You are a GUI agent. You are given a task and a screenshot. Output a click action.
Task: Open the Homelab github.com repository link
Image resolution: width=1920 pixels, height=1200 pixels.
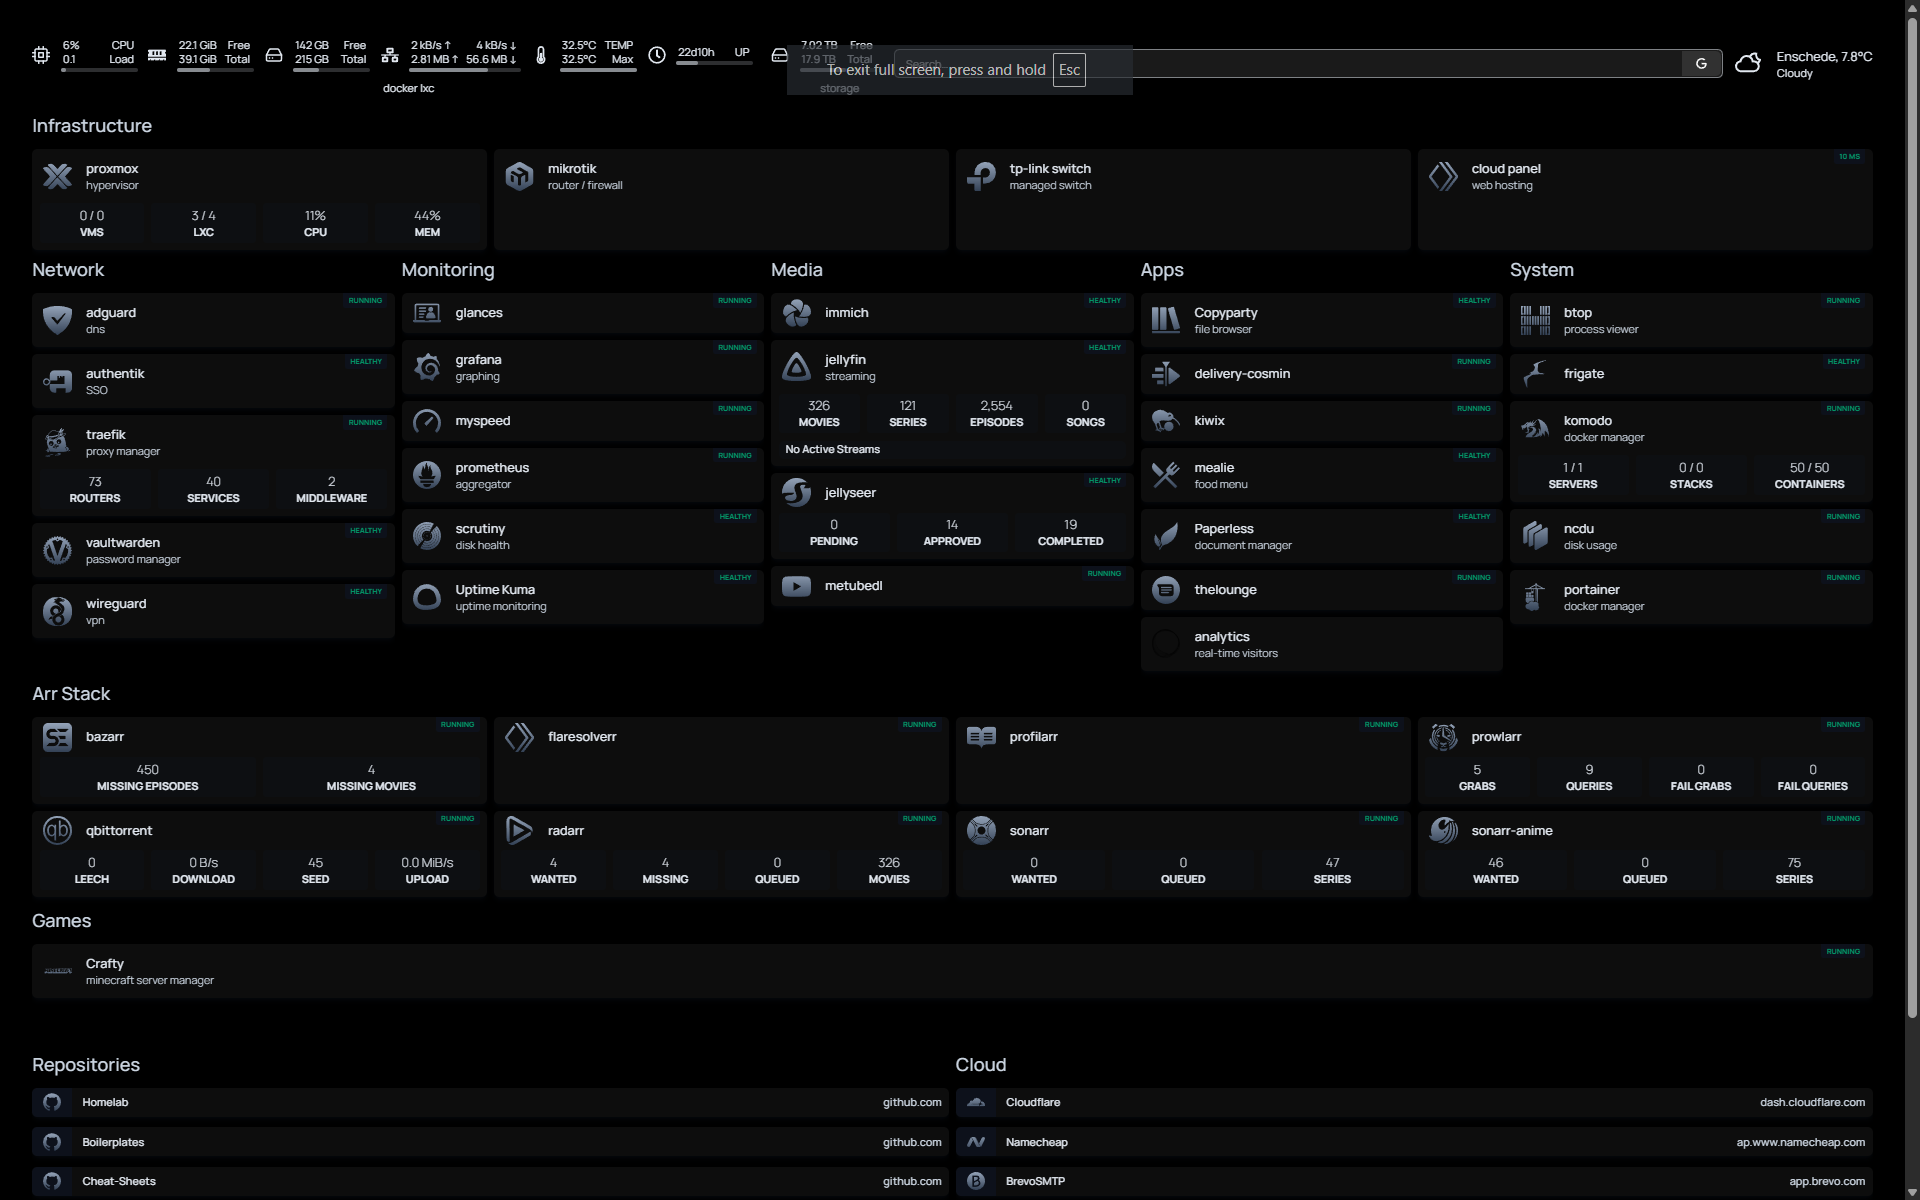pos(490,1102)
